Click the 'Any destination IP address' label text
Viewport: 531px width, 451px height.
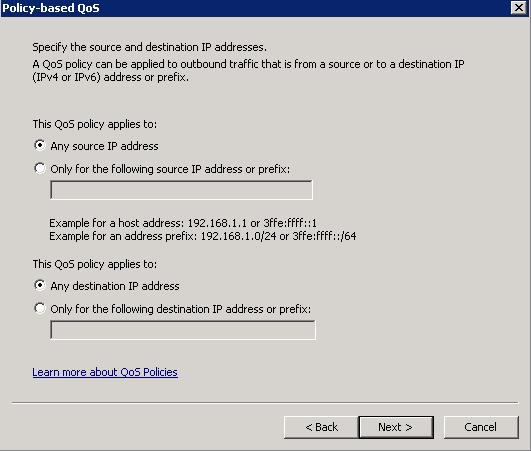pos(115,286)
